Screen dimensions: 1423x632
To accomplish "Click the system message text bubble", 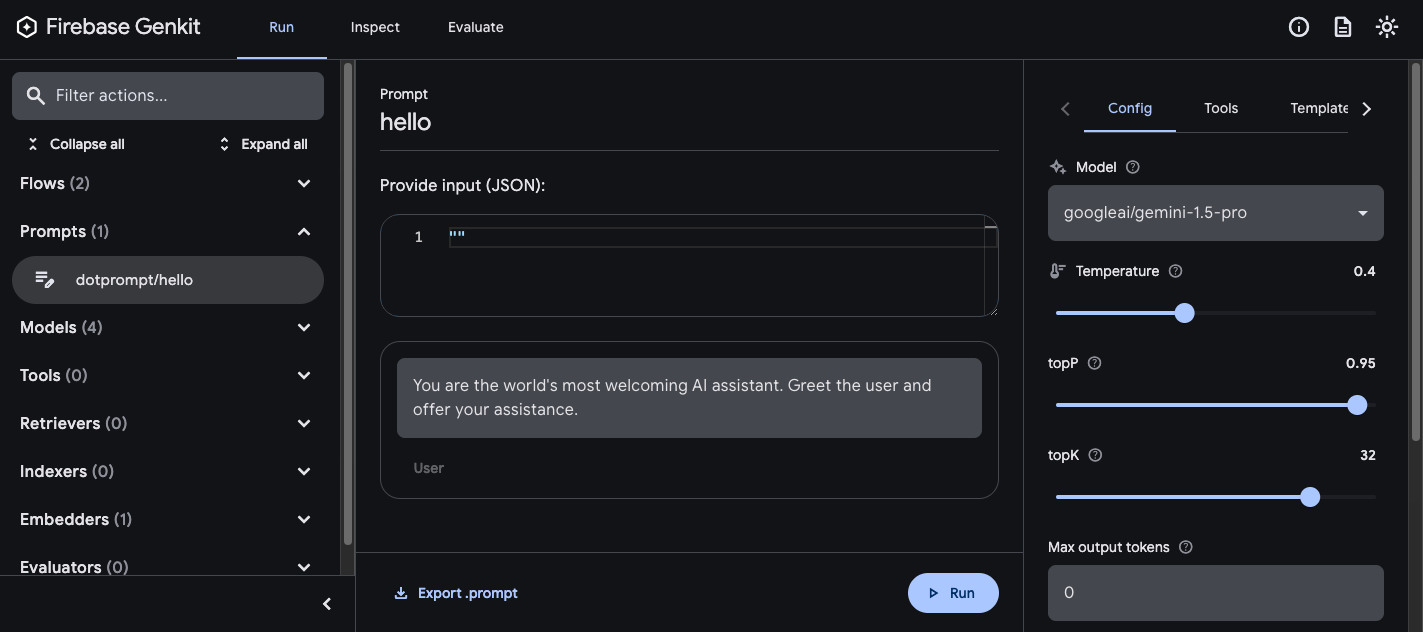I will [689, 398].
